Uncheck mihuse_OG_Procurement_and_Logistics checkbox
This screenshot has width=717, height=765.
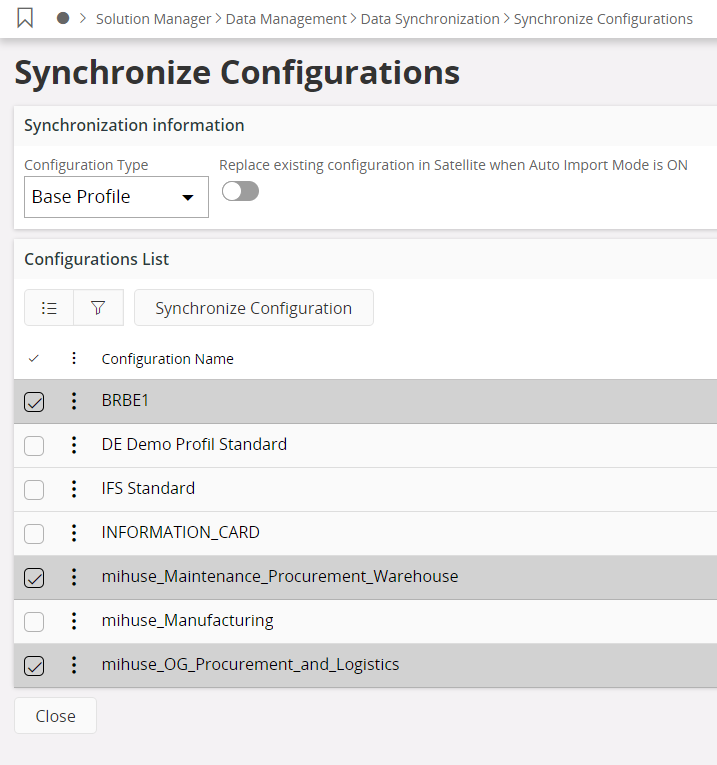point(34,666)
